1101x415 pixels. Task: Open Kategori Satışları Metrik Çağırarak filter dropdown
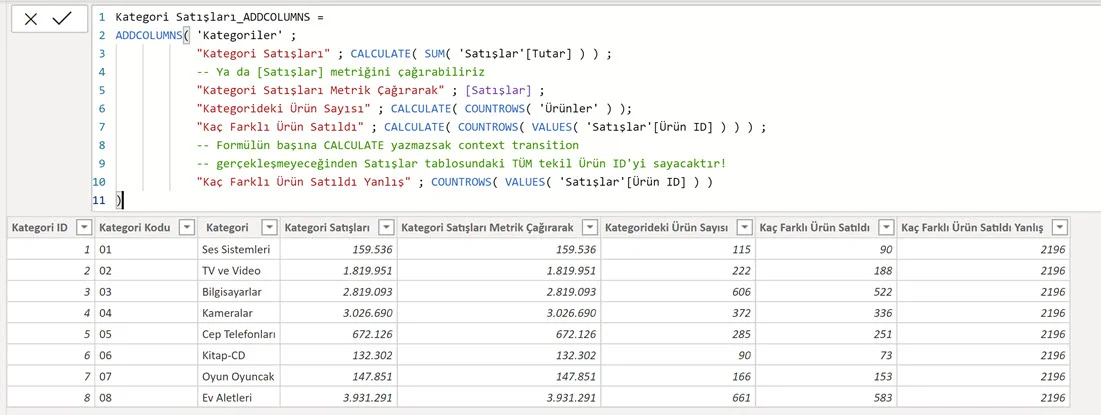[591, 228]
